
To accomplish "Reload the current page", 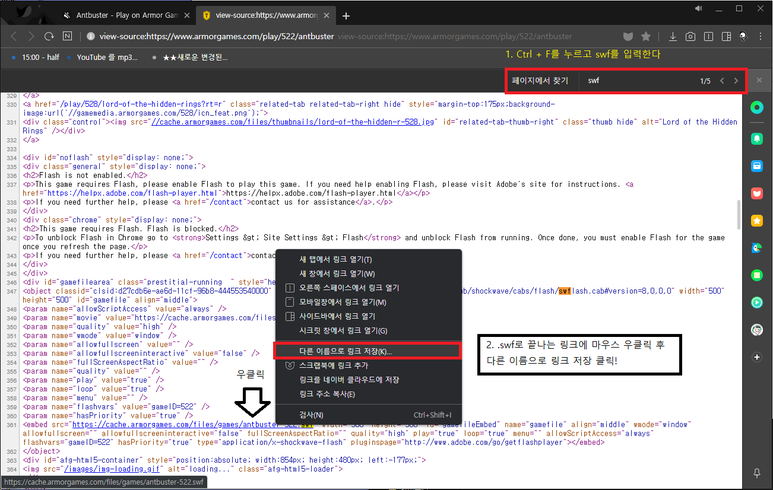I will click(49, 36).
